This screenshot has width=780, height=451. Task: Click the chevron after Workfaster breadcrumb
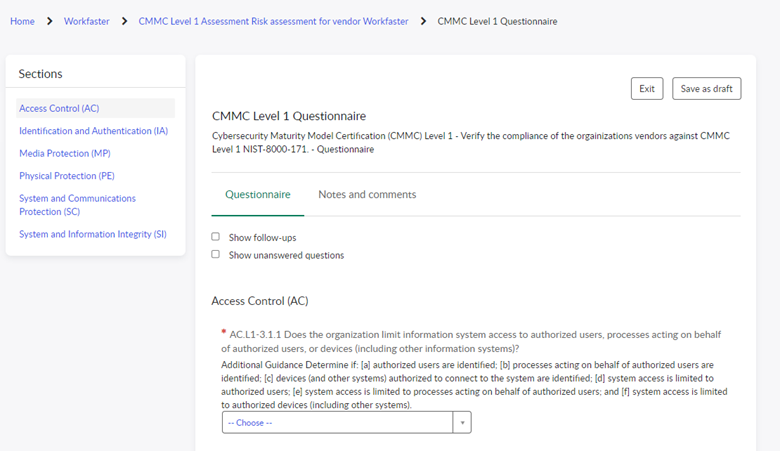coord(124,21)
